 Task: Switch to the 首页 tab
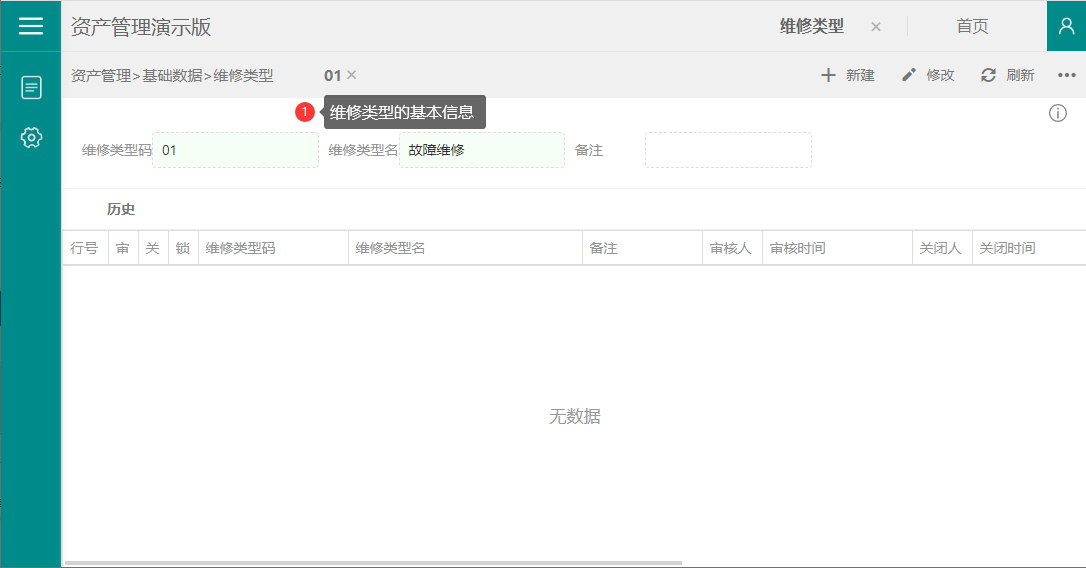[972, 26]
